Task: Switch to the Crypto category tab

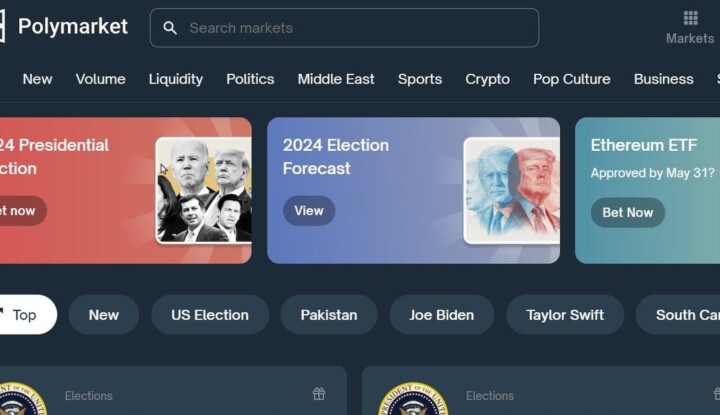Action: [487, 79]
